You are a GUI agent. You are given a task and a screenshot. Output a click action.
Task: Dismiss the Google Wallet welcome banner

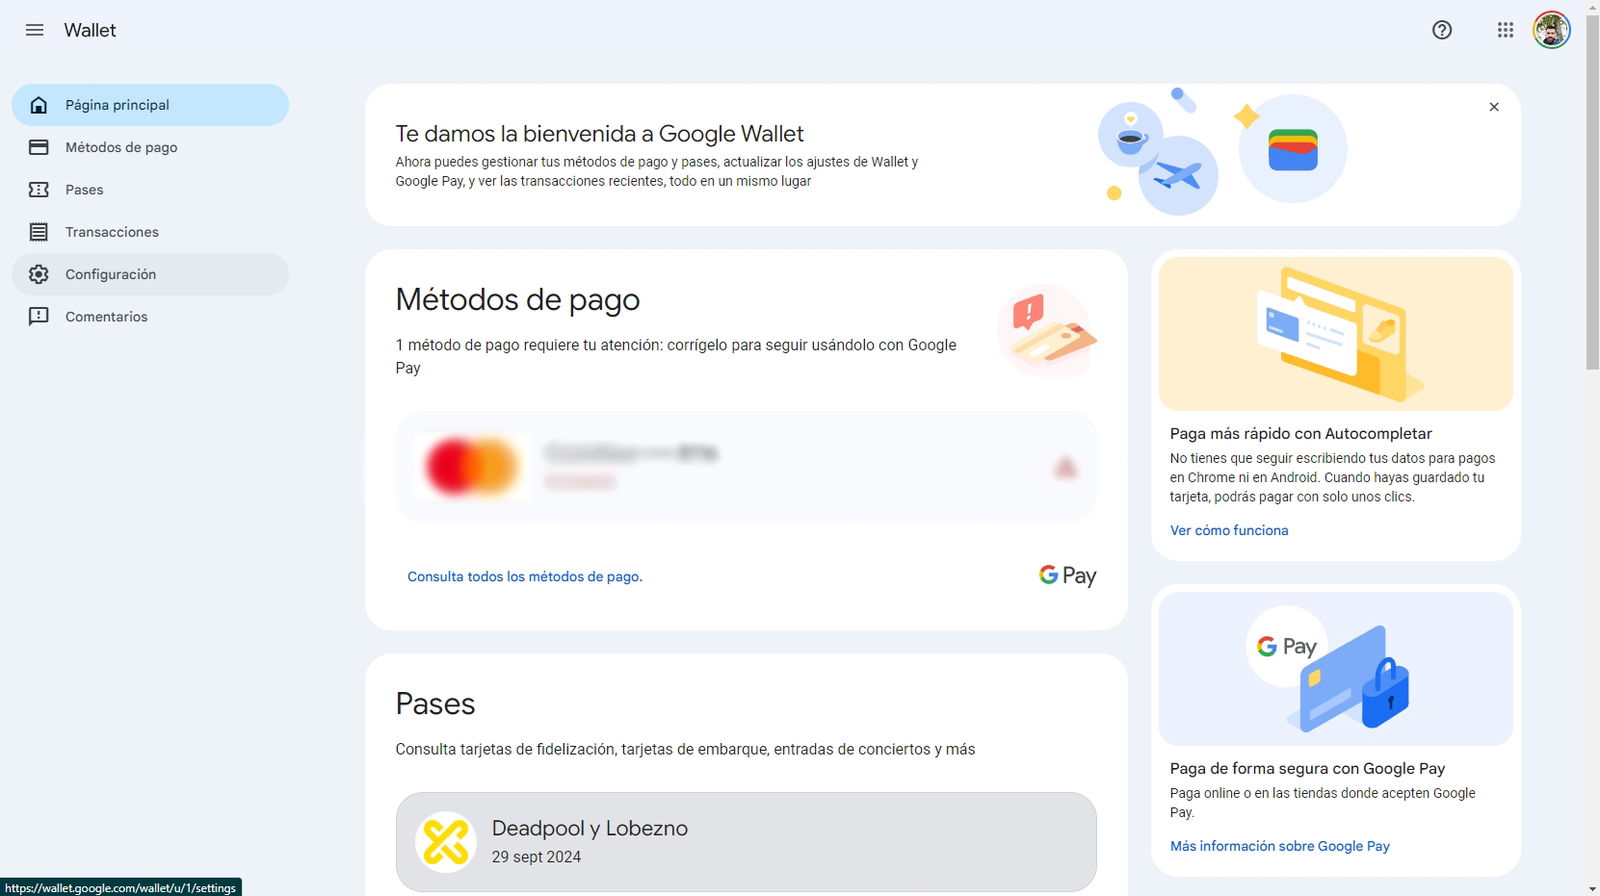pos(1494,107)
